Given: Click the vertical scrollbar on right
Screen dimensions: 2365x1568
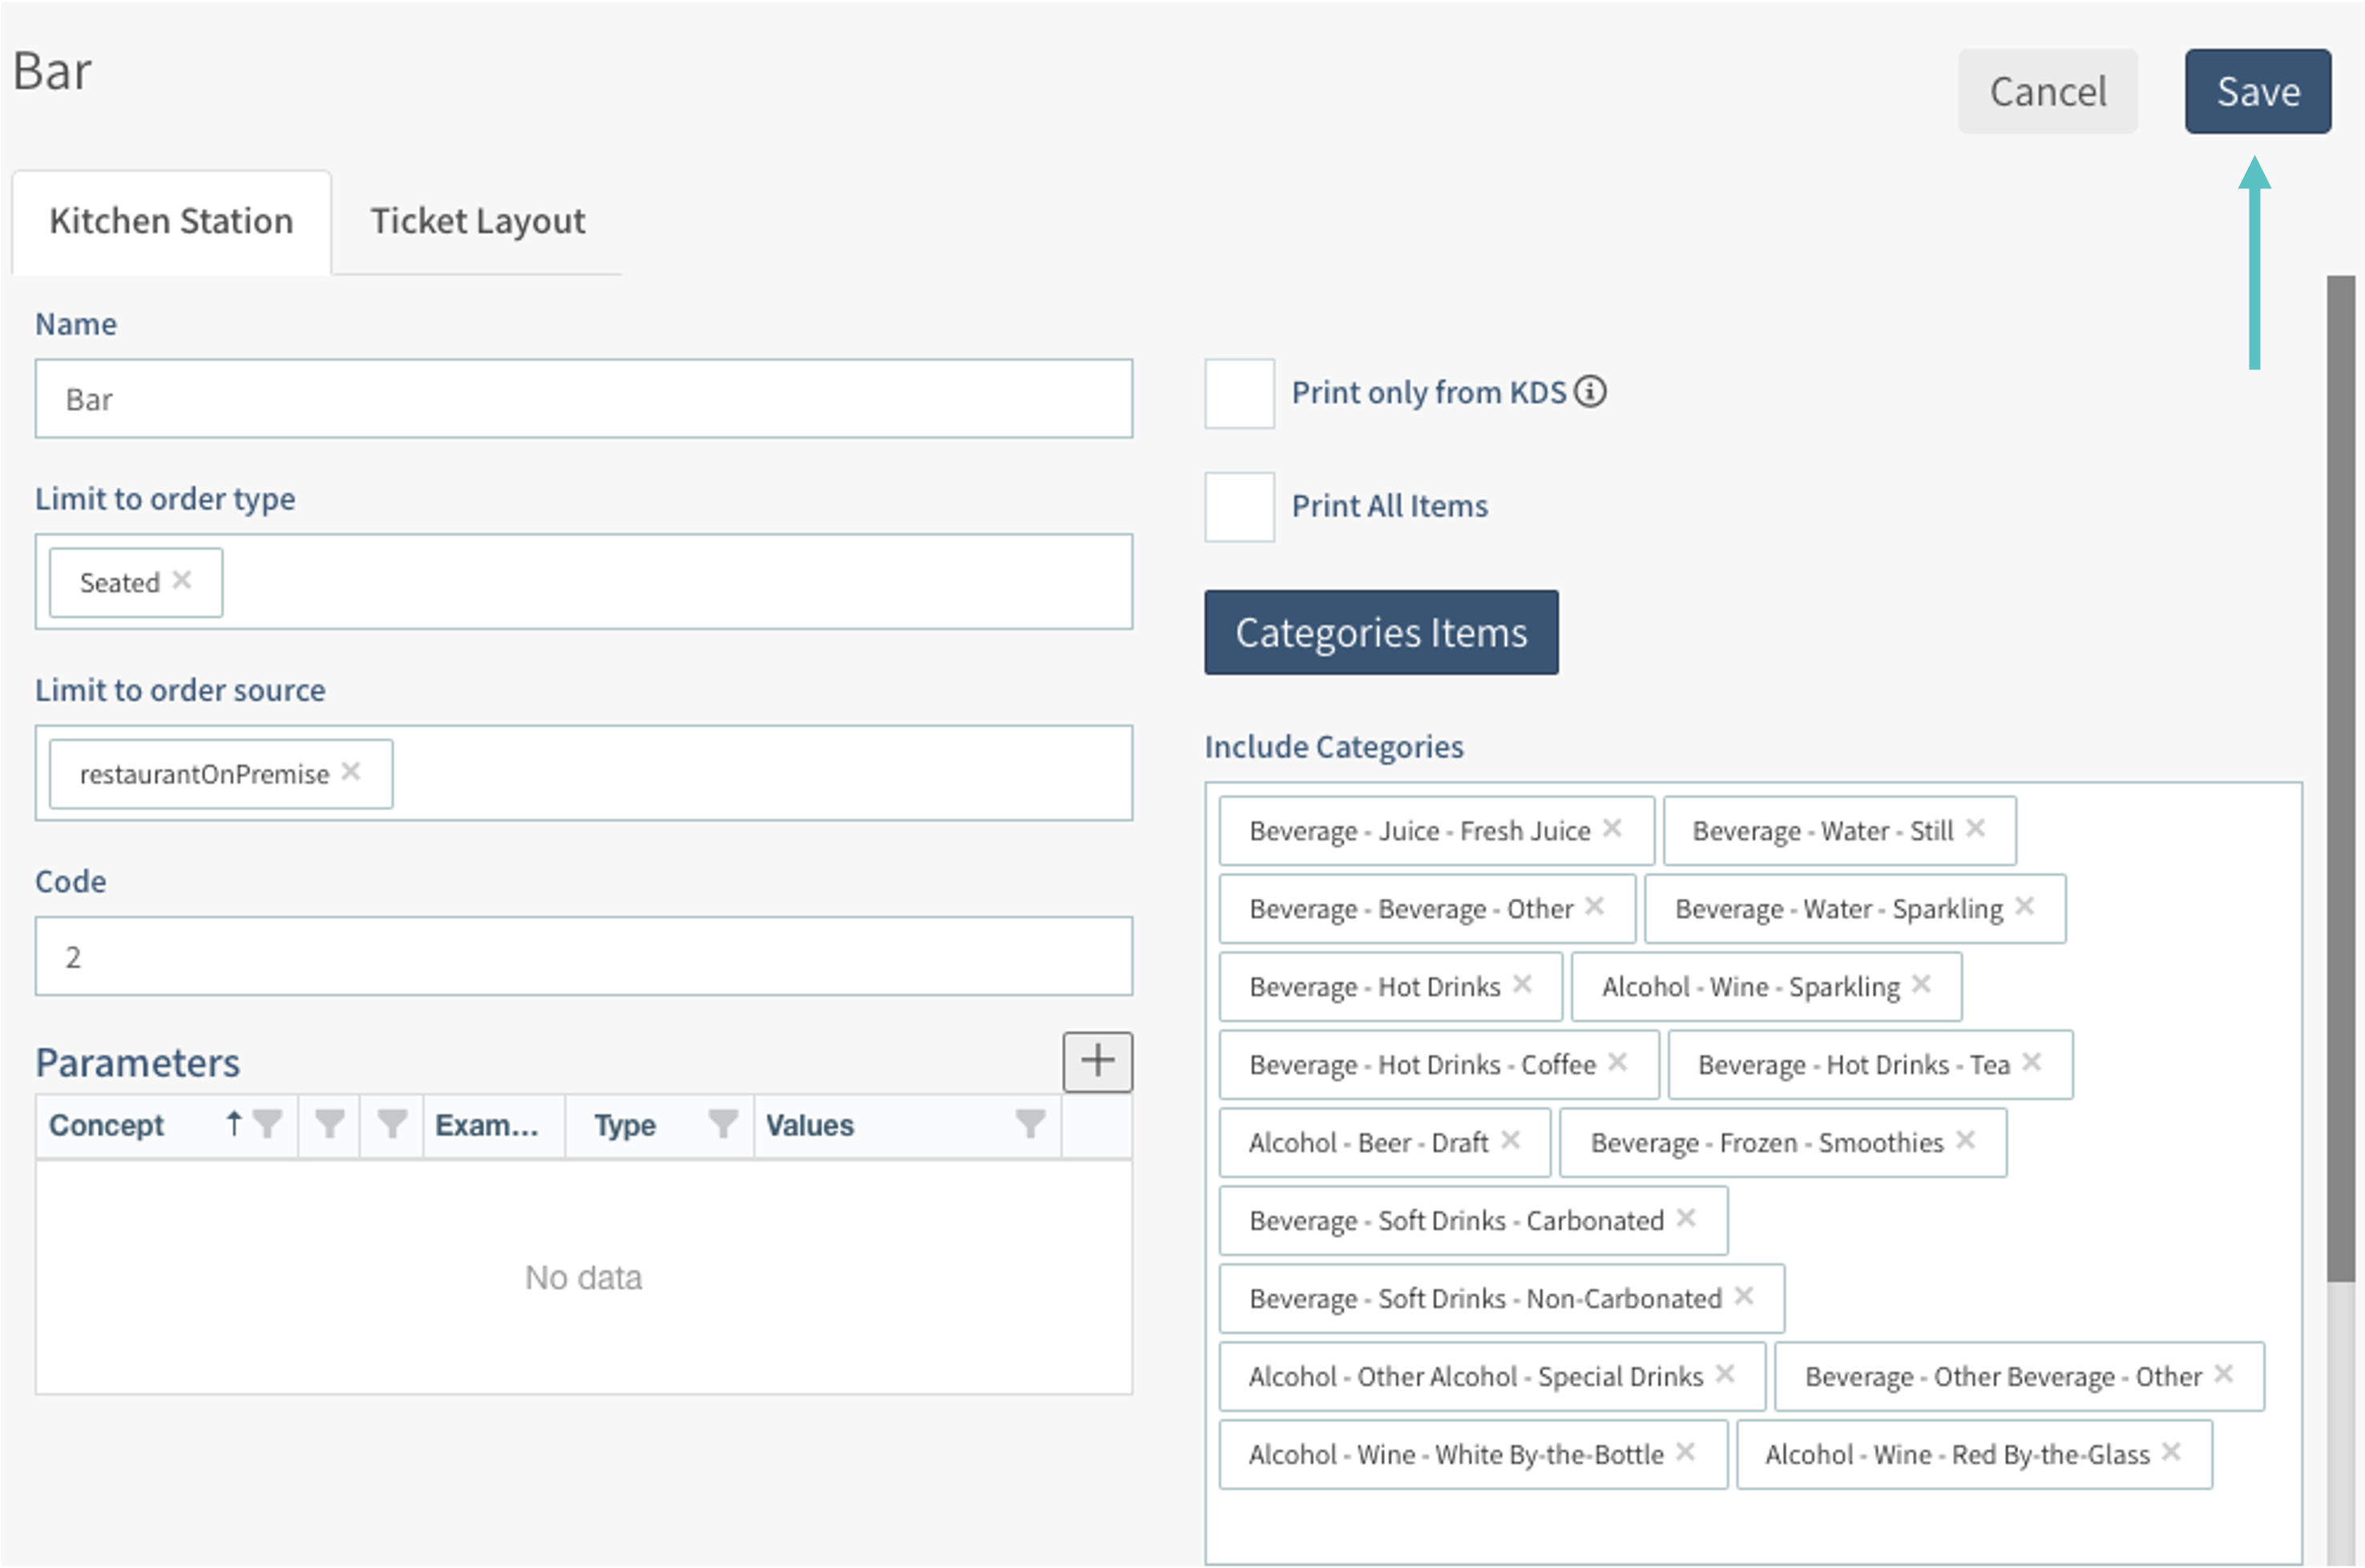Looking at the screenshot, I should pos(2340,780).
